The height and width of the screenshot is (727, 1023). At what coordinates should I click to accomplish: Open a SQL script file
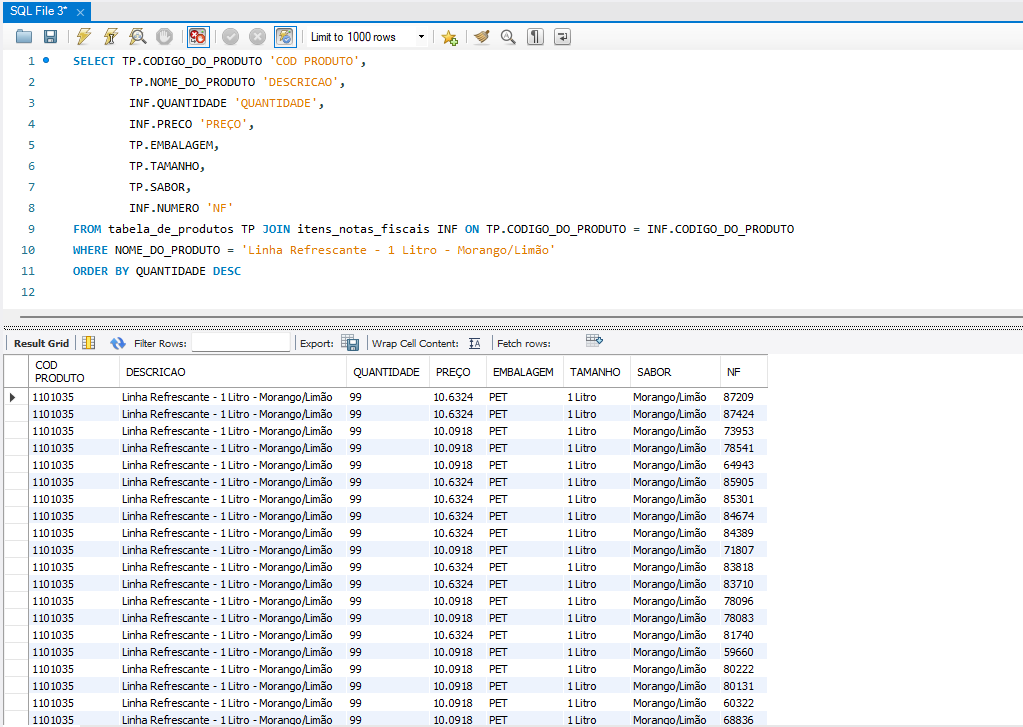click(x=24, y=37)
